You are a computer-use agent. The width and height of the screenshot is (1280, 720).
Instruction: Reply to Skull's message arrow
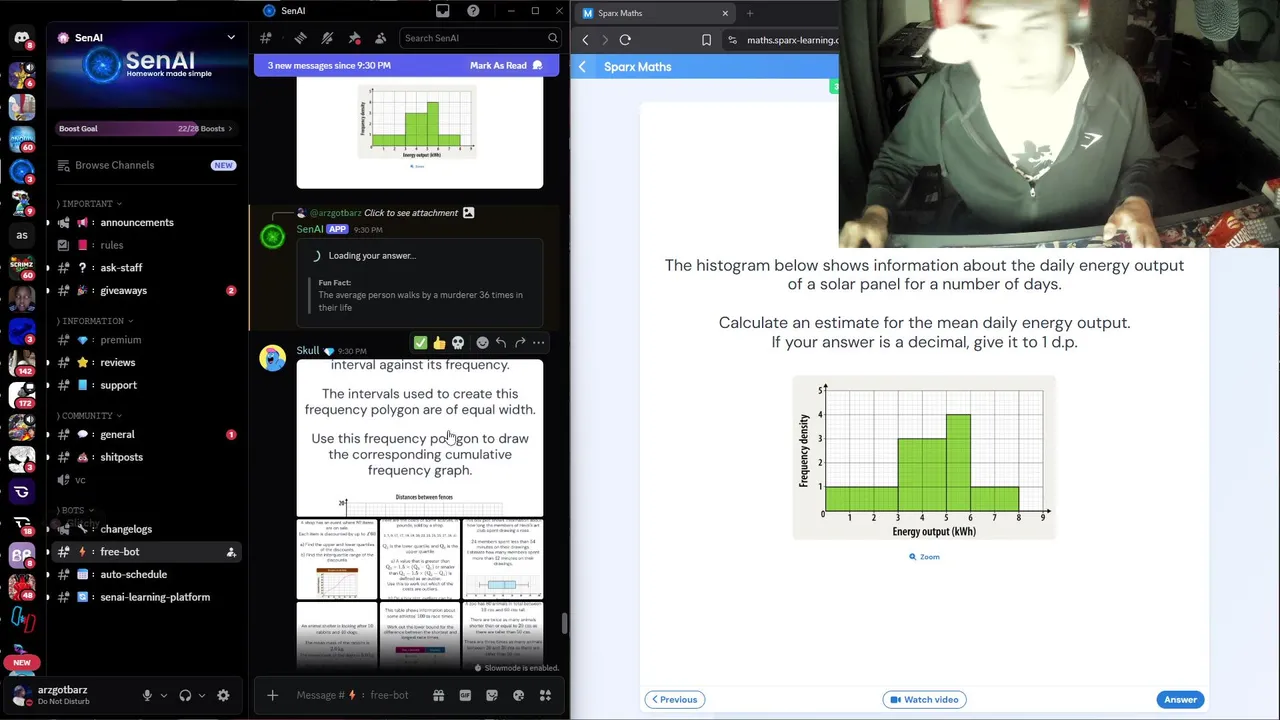pyautogui.click(x=501, y=343)
